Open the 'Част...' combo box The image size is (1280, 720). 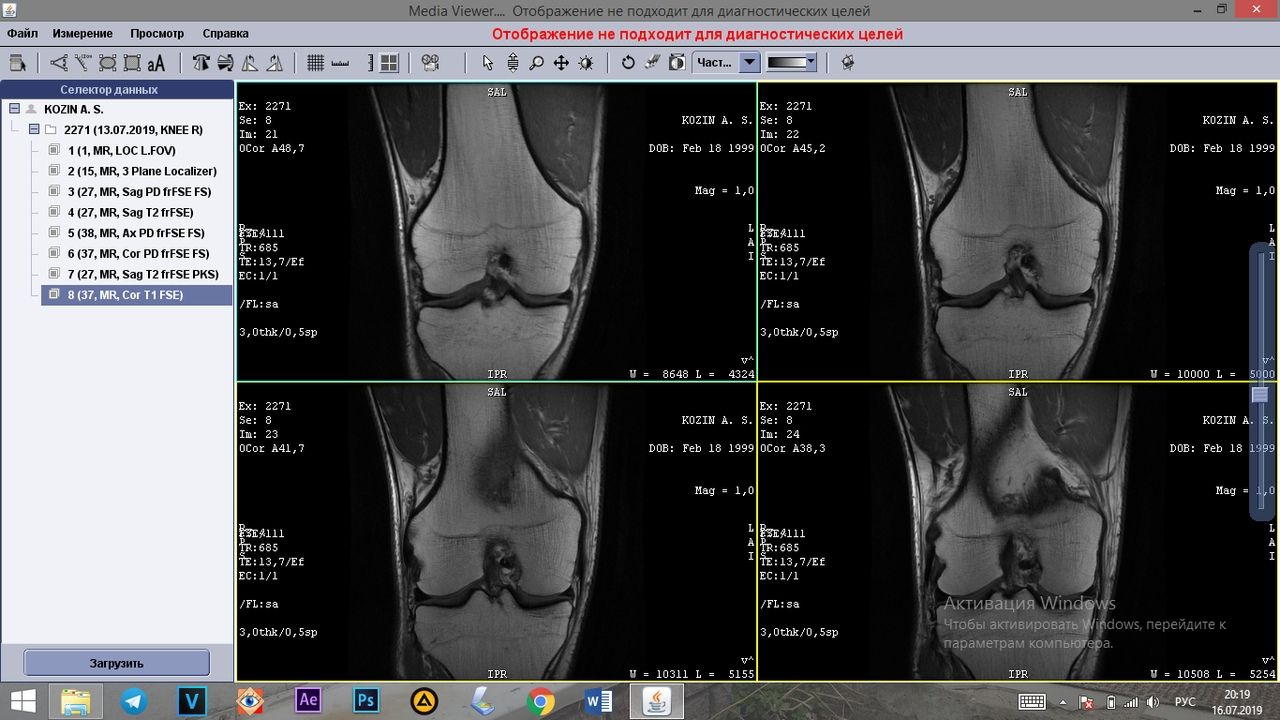pyautogui.click(x=726, y=63)
